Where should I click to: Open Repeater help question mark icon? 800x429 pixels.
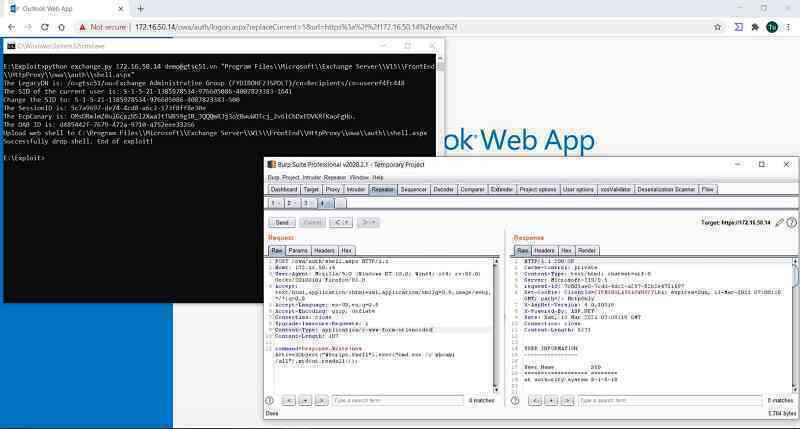tap(791, 222)
